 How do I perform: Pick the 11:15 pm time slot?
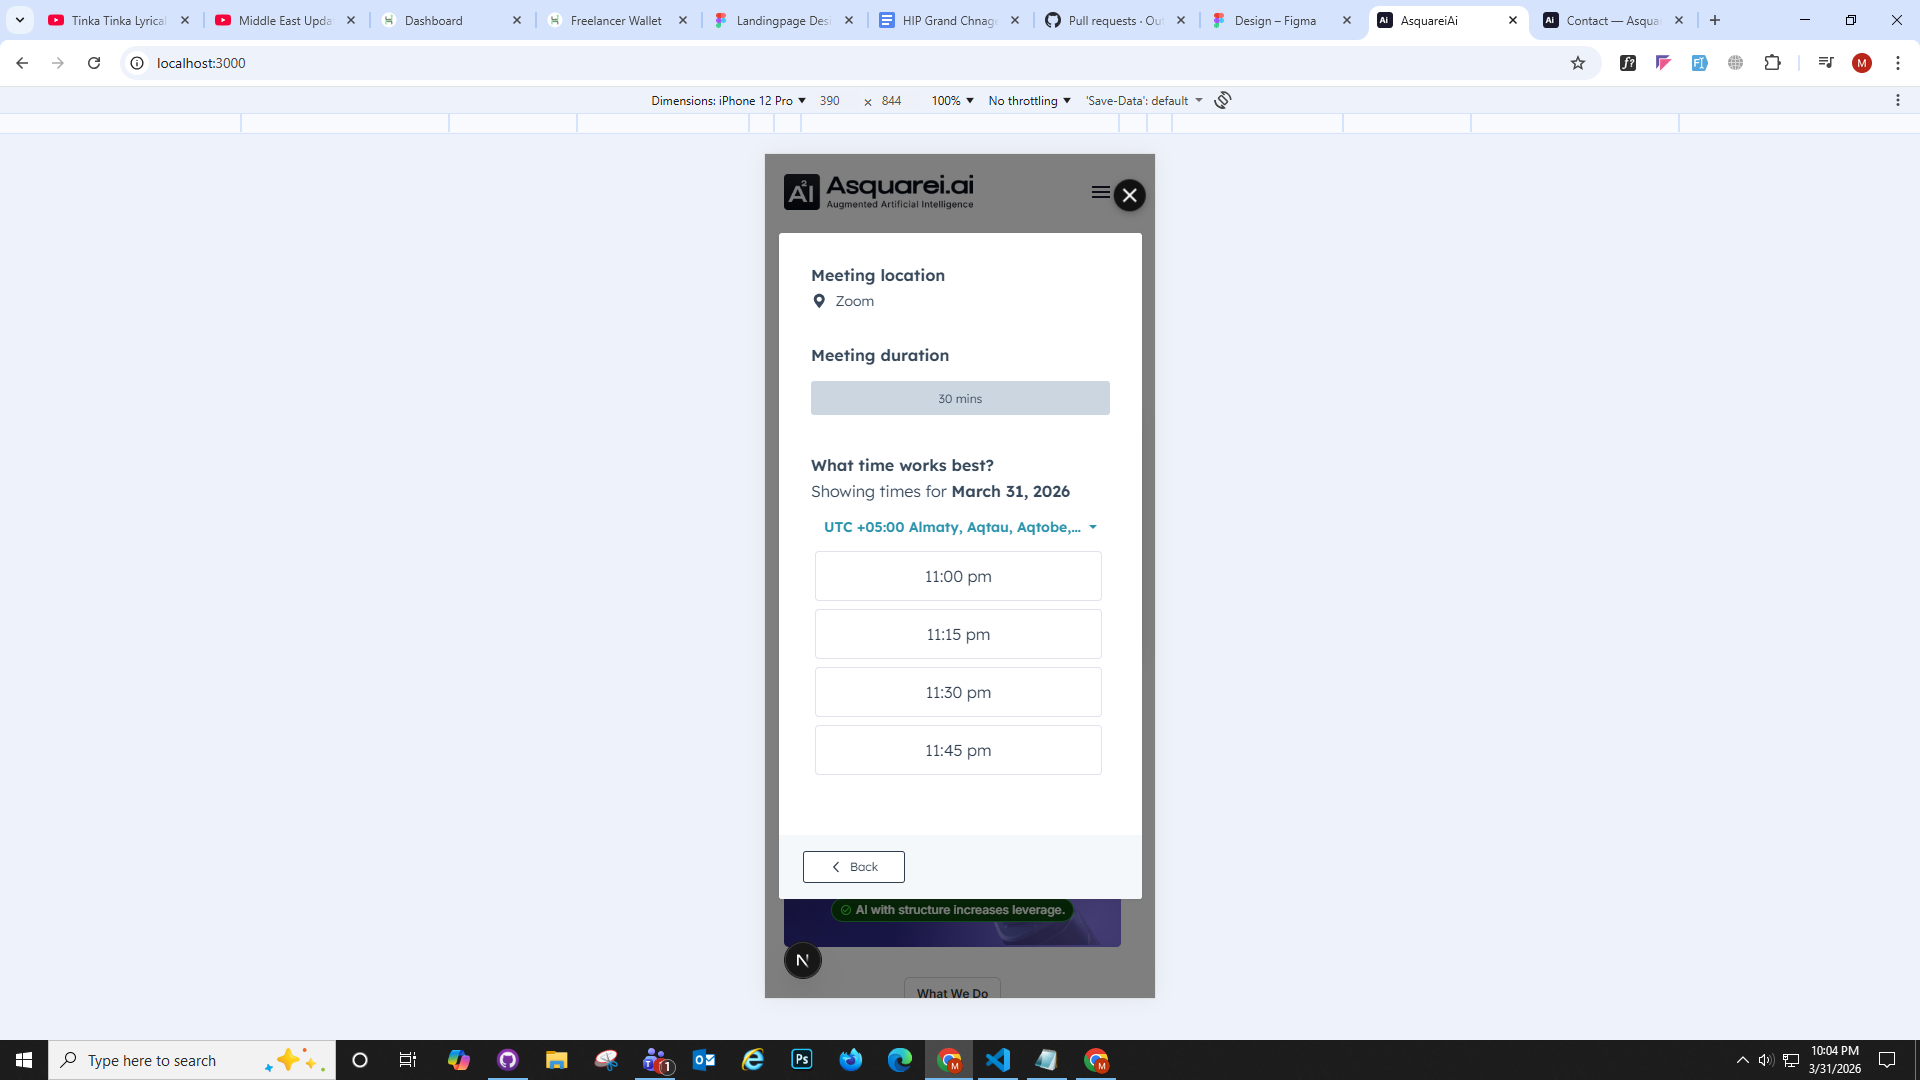pos(958,634)
